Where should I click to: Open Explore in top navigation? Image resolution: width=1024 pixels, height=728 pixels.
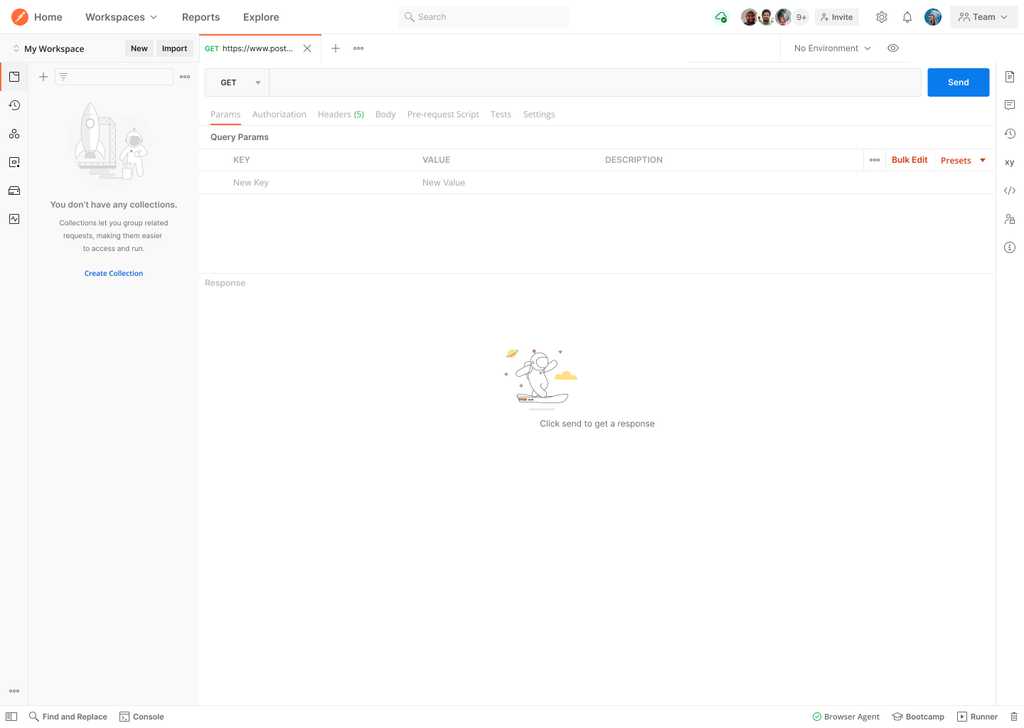[x=261, y=17]
